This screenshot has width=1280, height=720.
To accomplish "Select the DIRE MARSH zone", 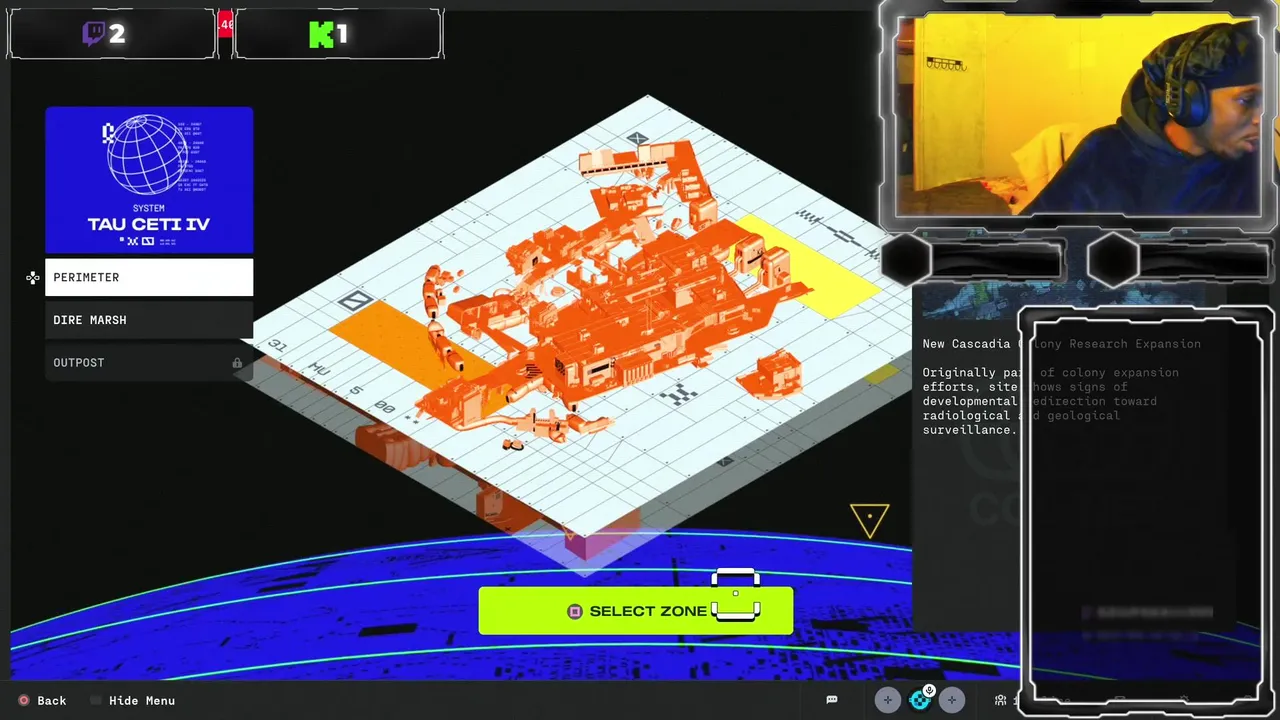I will pos(149,320).
